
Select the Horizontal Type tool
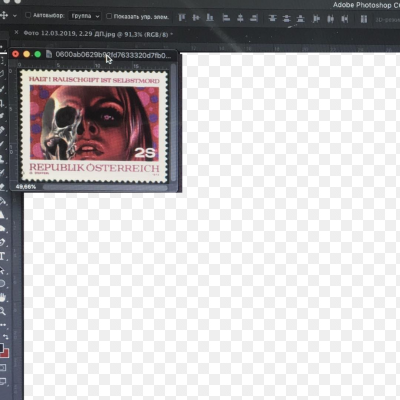click(3, 256)
